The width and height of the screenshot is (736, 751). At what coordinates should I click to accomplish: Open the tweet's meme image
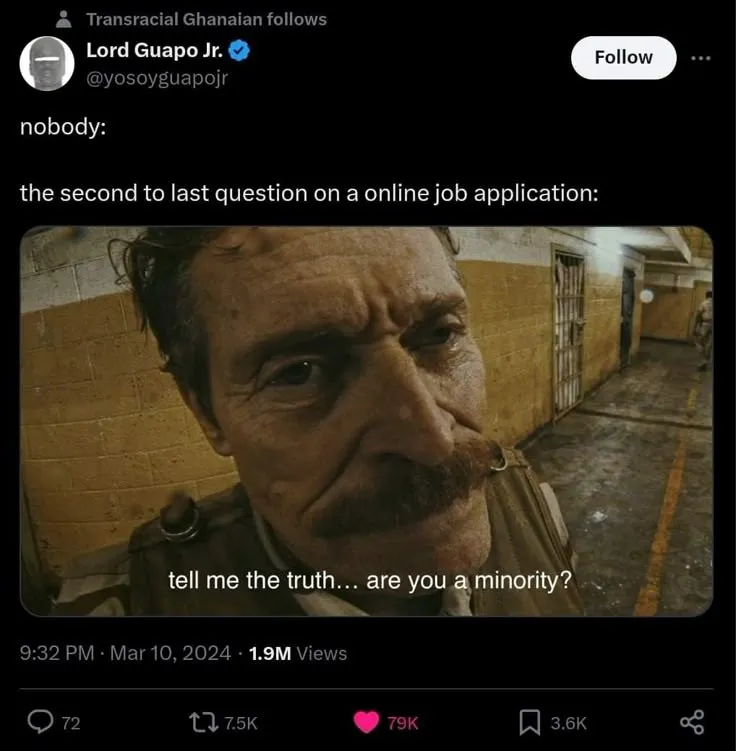click(x=366, y=421)
